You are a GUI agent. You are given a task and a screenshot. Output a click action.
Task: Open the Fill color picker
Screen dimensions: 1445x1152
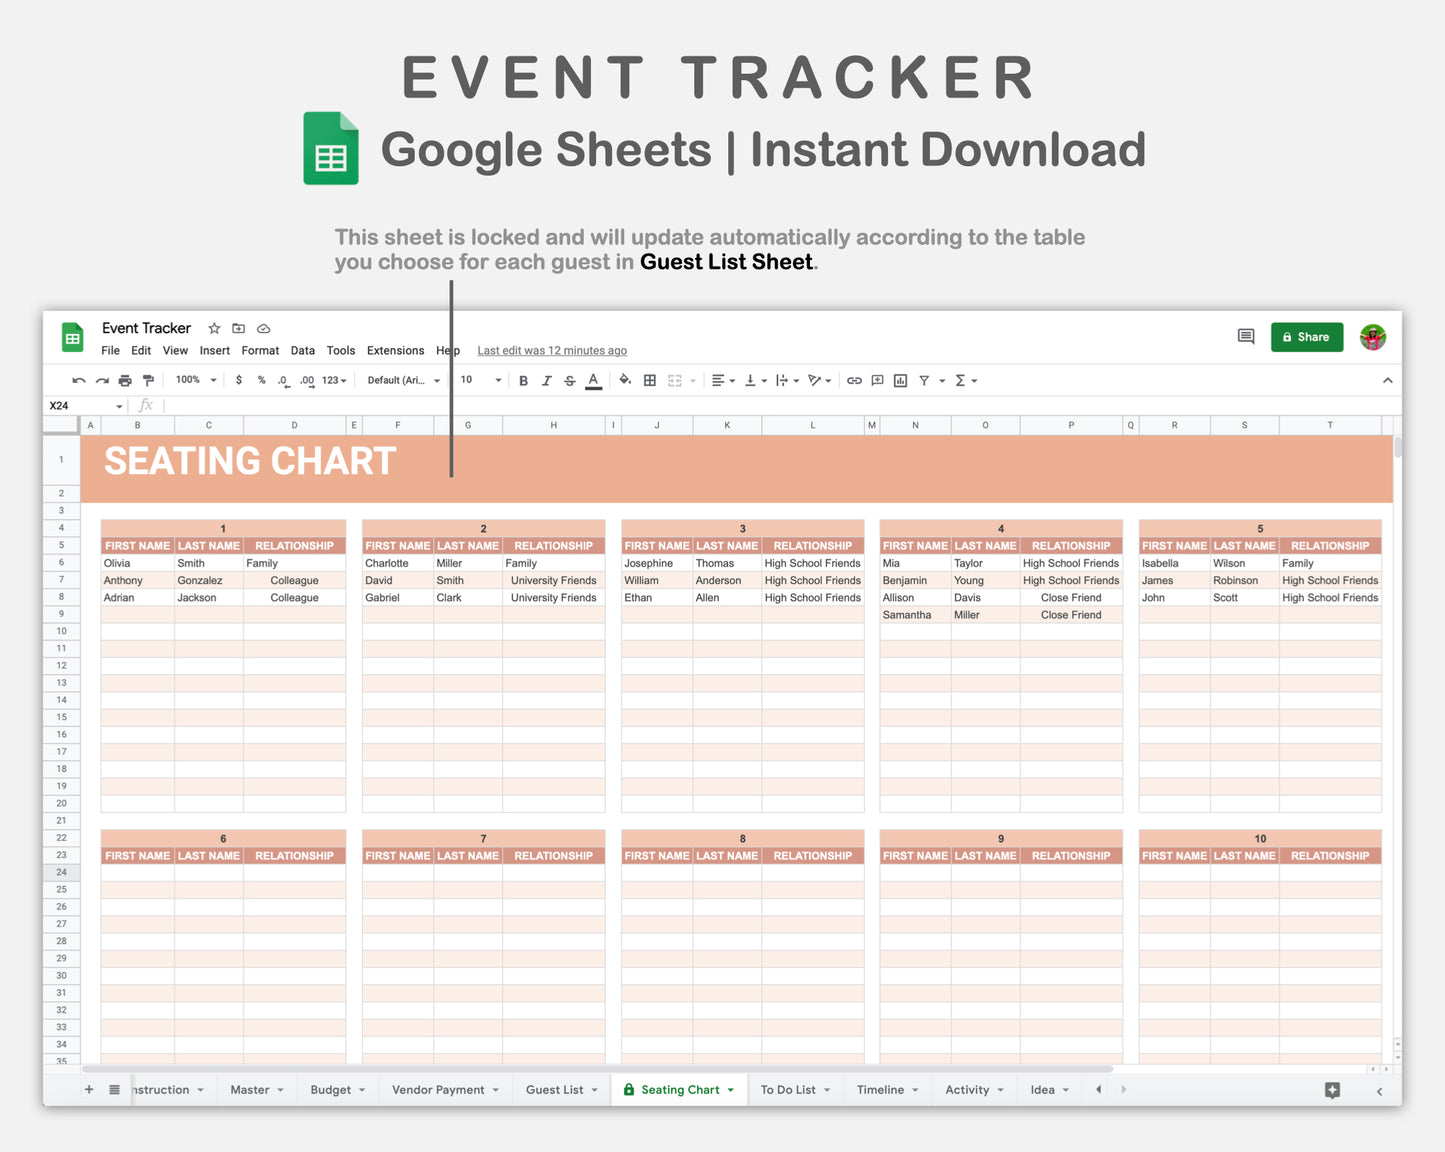623,380
